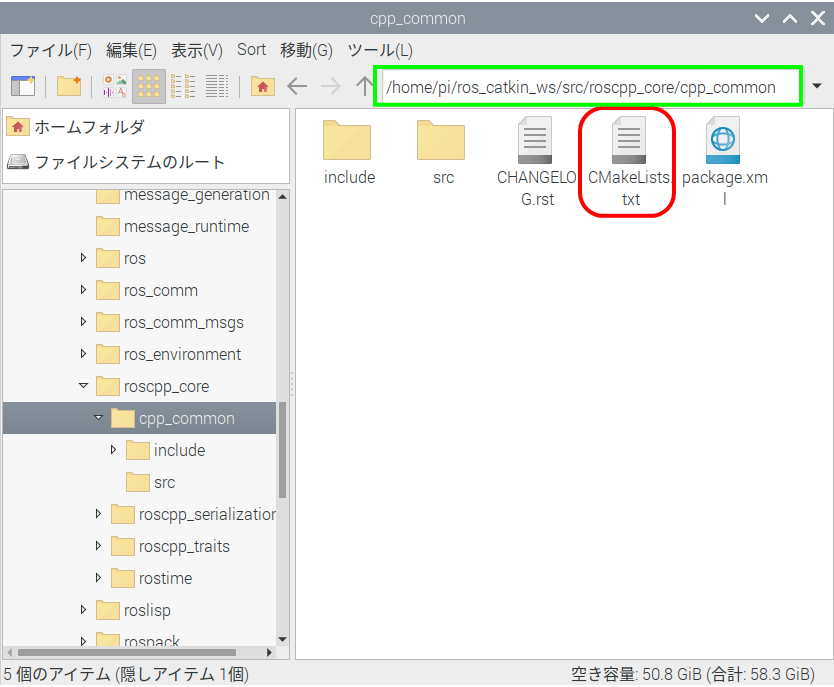This screenshot has height=687, width=834.
Task: Select ros_environment folder in tree
Action: pyautogui.click(x=169, y=354)
